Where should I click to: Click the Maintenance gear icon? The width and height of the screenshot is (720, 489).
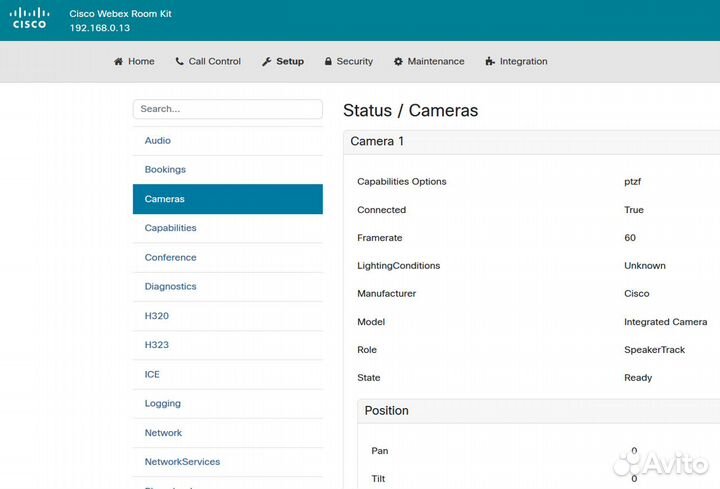[398, 62]
